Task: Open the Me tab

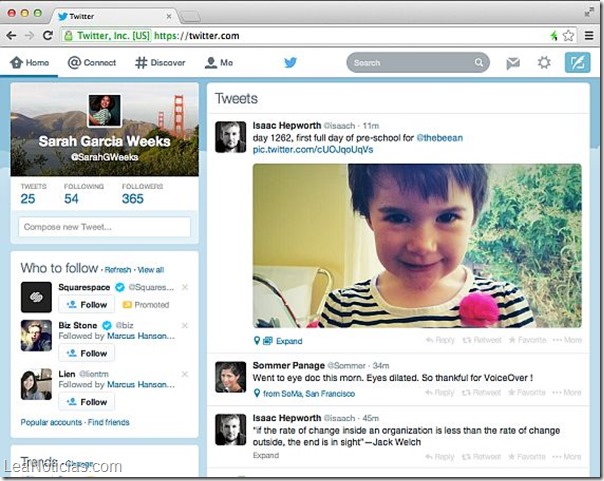Action: click(x=218, y=62)
